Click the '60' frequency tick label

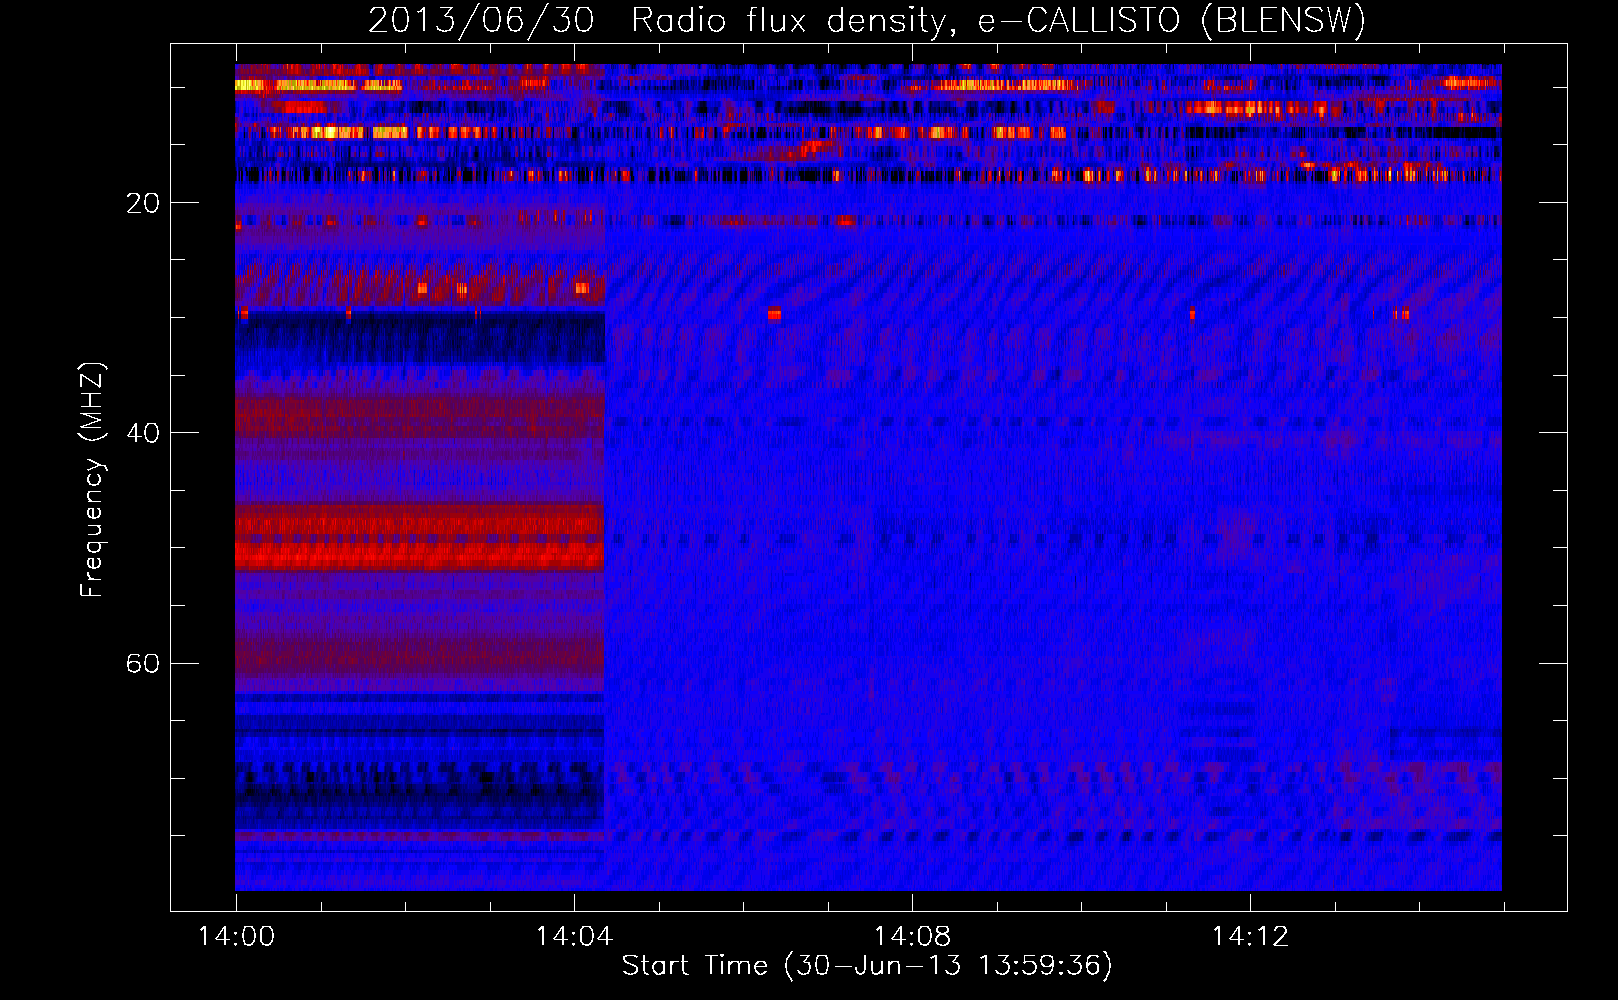(142, 663)
